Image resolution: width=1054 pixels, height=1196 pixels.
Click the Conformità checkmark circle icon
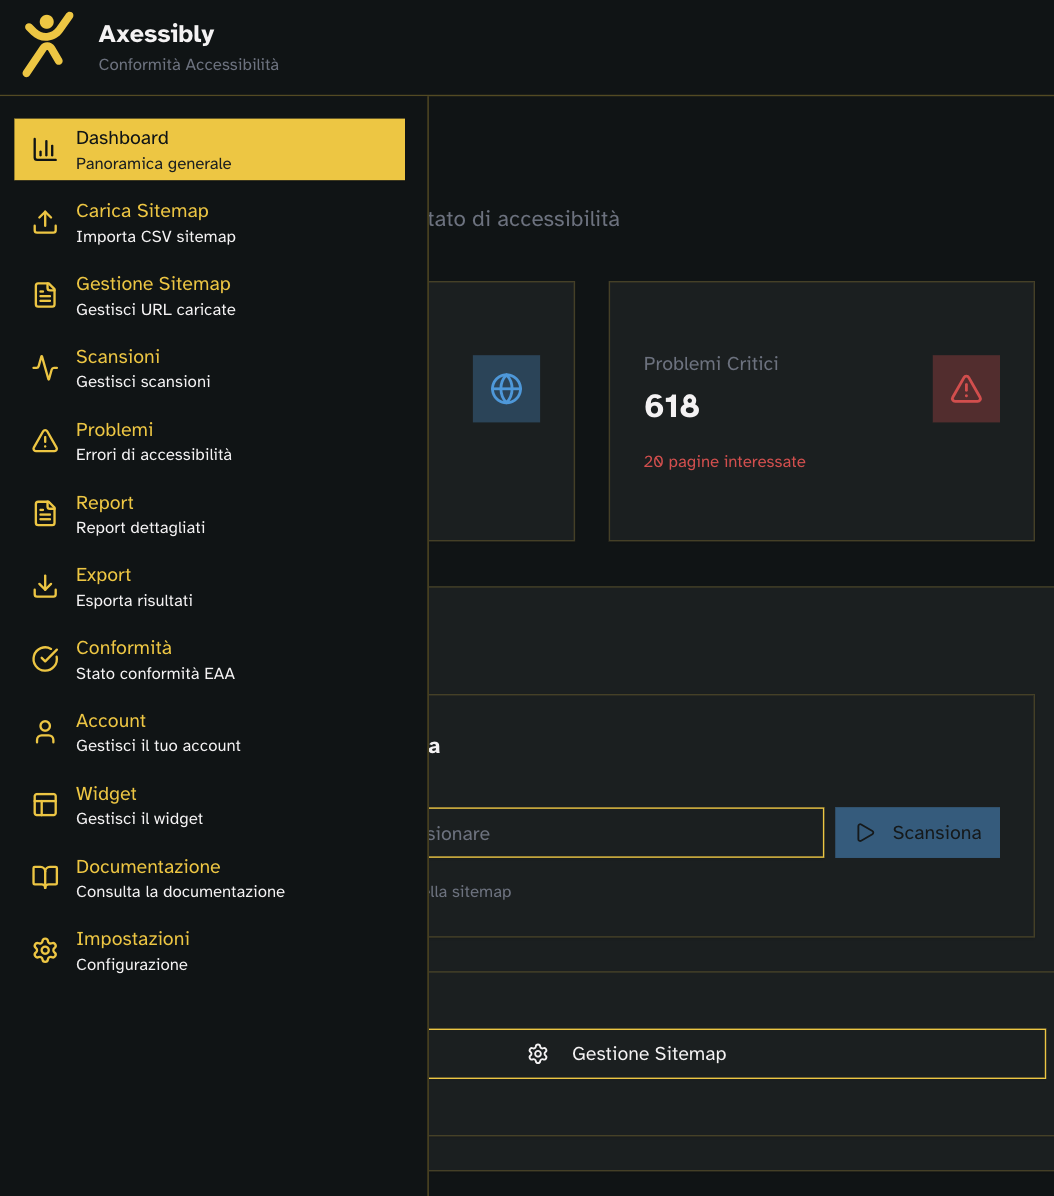click(45, 658)
